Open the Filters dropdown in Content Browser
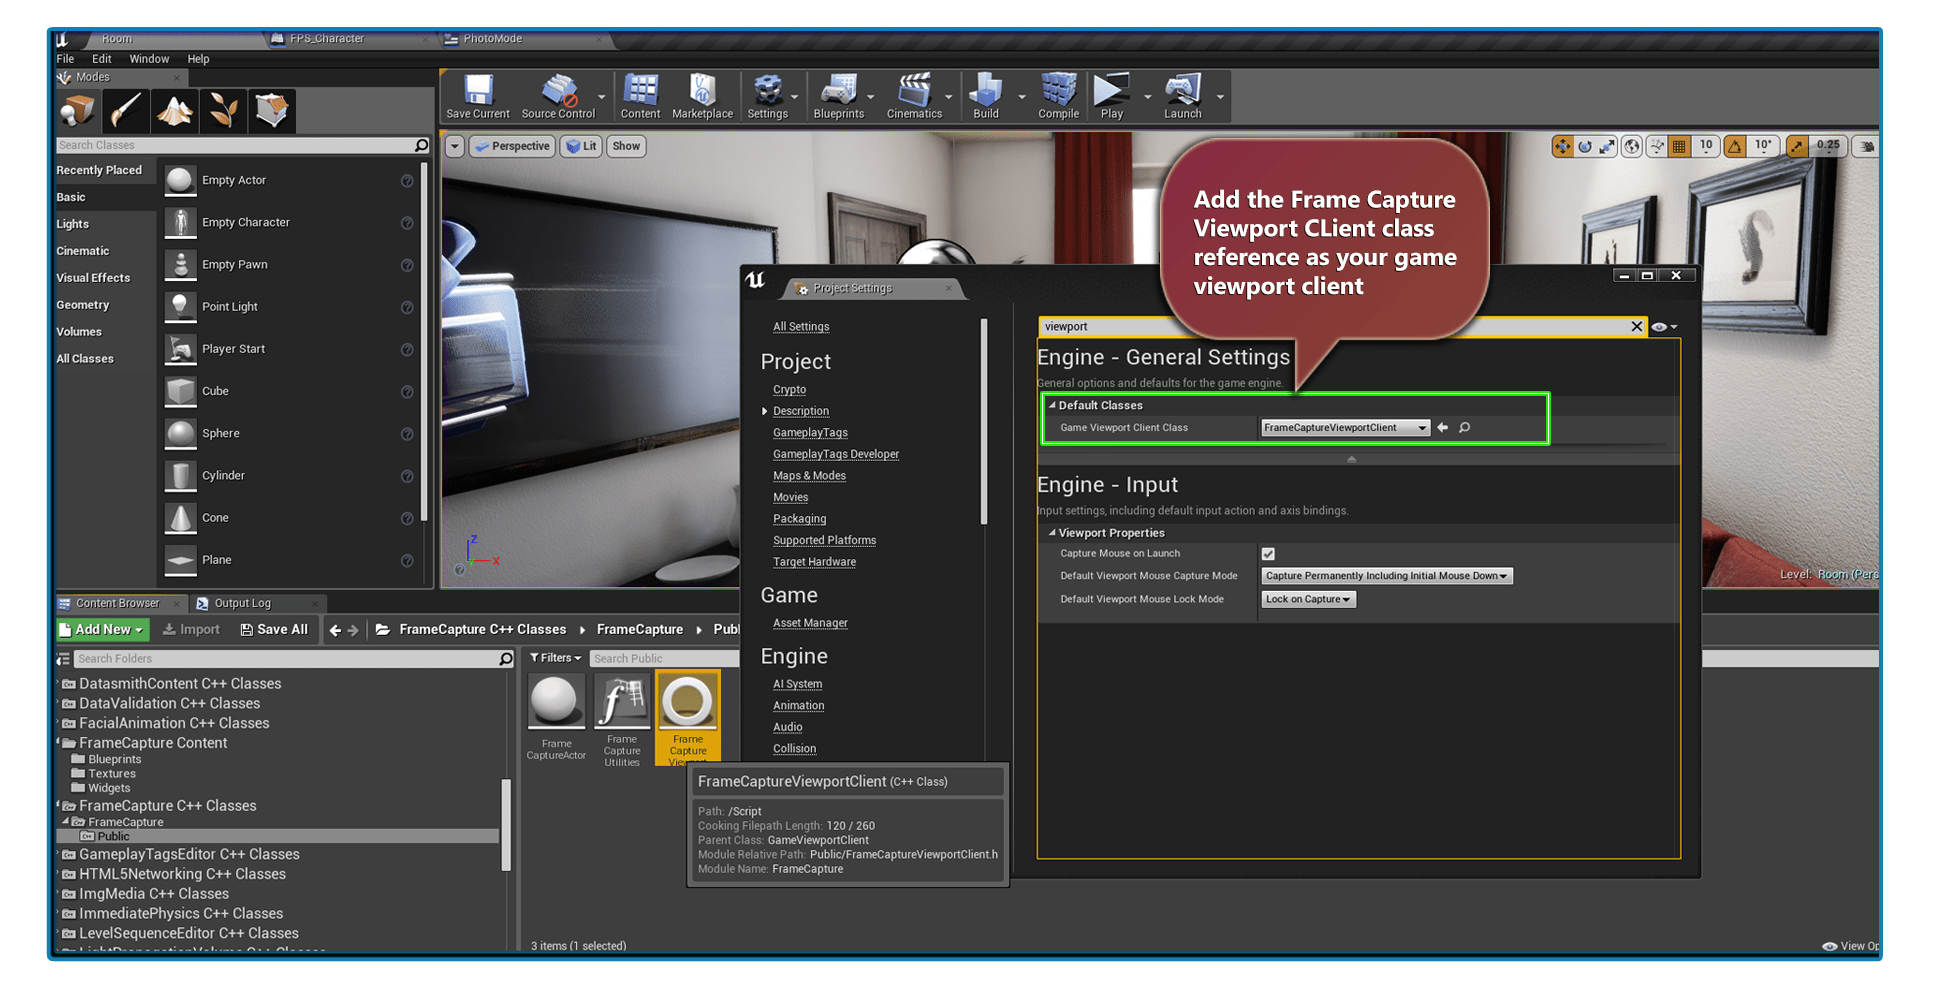This screenshot has height=990, width=1954. pos(555,658)
